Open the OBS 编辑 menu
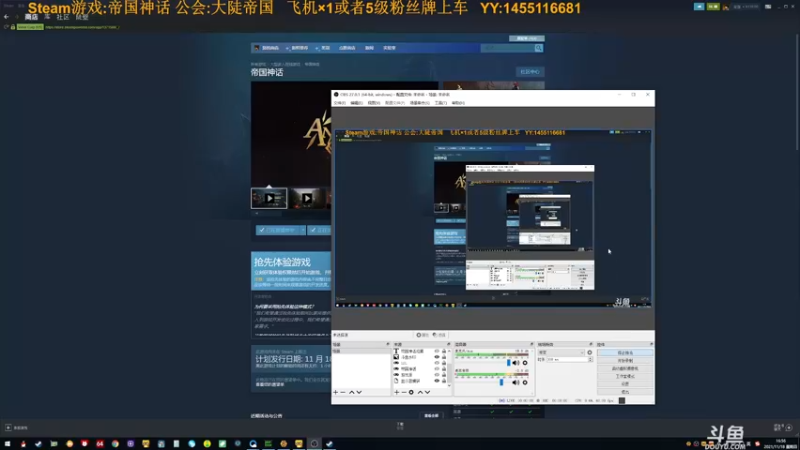This screenshot has height=450, width=800. (356, 103)
